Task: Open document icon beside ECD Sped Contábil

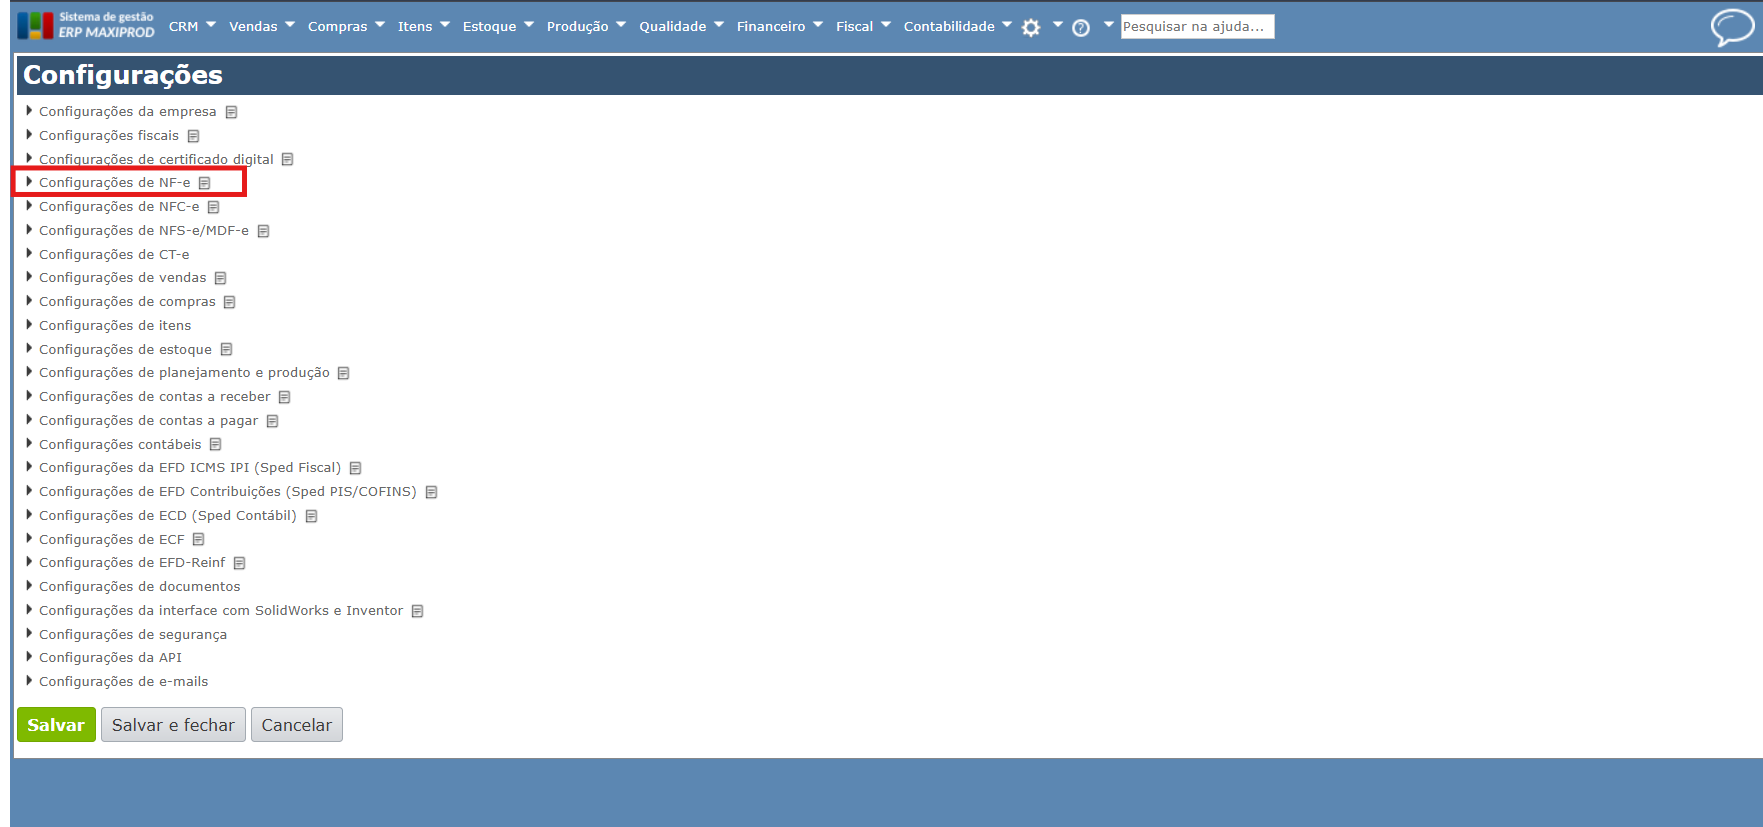Action: tap(311, 516)
